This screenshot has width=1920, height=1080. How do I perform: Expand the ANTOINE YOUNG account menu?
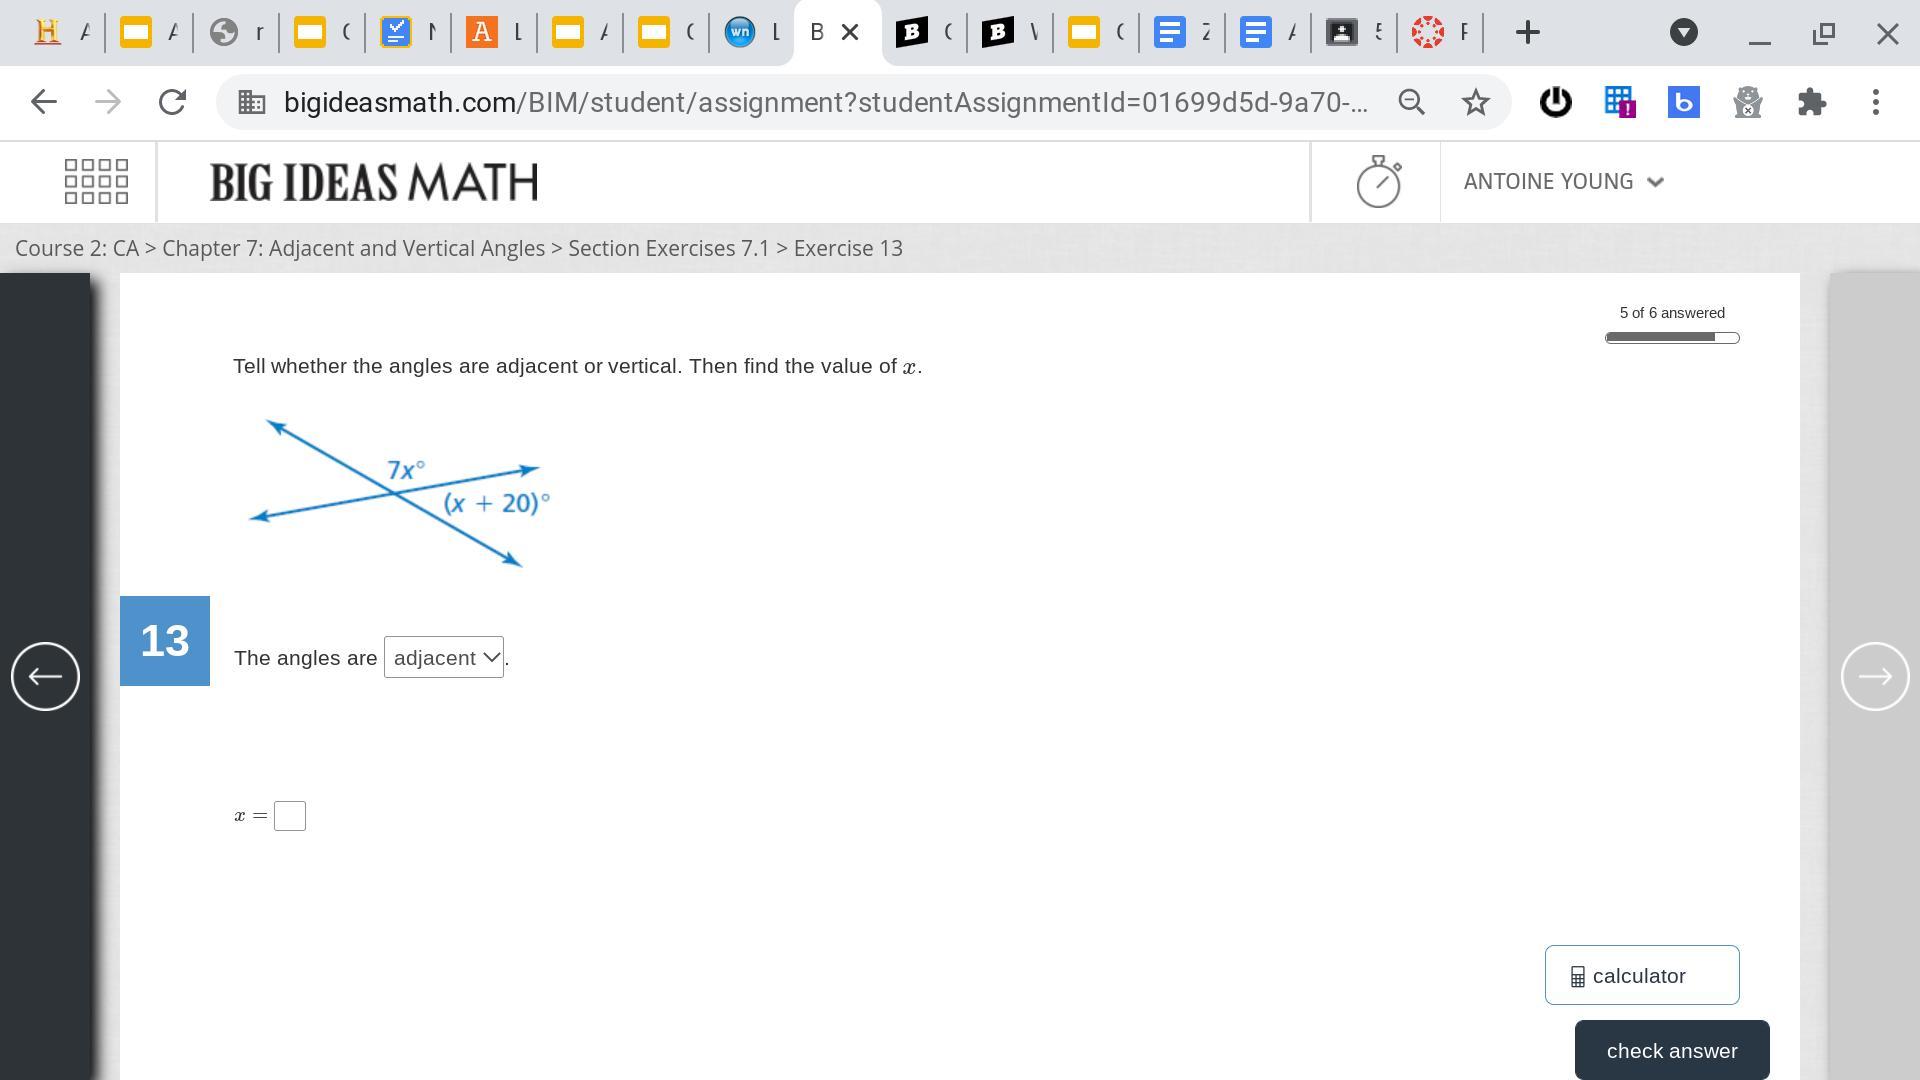click(x=1563, y=182)
